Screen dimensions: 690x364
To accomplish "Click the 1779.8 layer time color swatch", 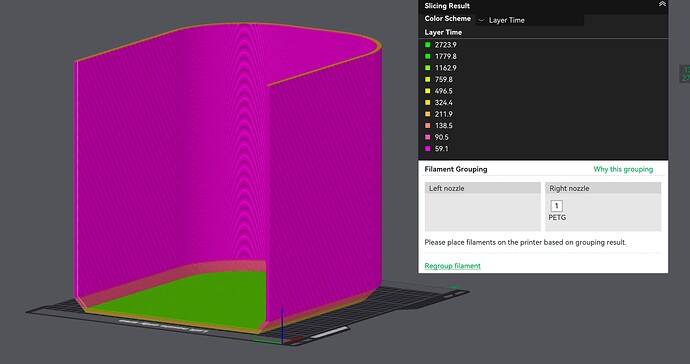I will coord(427,56).
